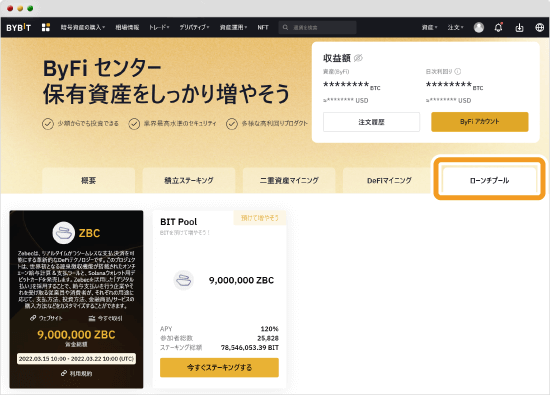
Task: Select the dual asset mining tab
Action: click(289, 180)
